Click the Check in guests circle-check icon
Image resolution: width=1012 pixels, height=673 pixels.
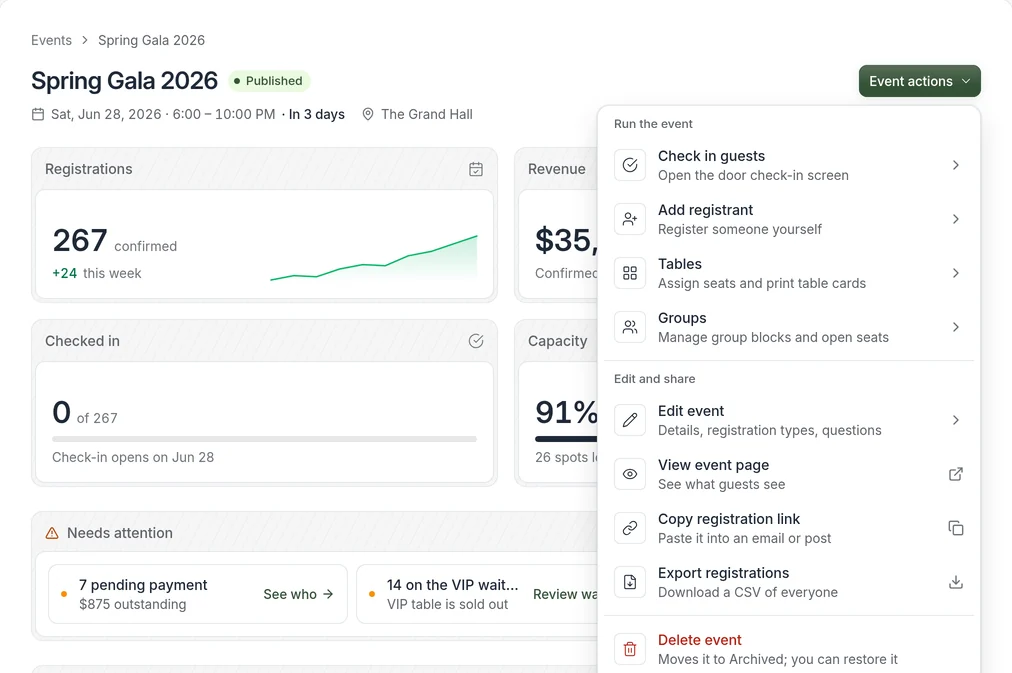click(630, 165)
